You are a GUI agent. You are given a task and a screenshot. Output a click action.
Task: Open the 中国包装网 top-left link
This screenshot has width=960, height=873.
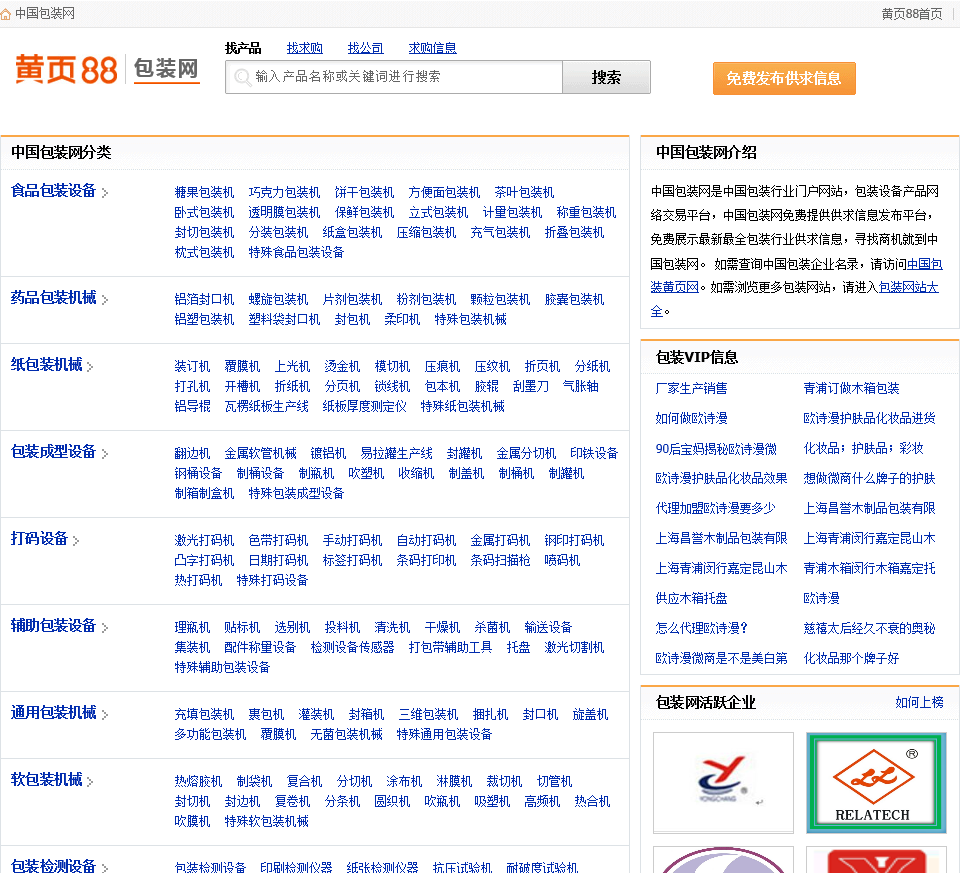click(x=45, y=13)
